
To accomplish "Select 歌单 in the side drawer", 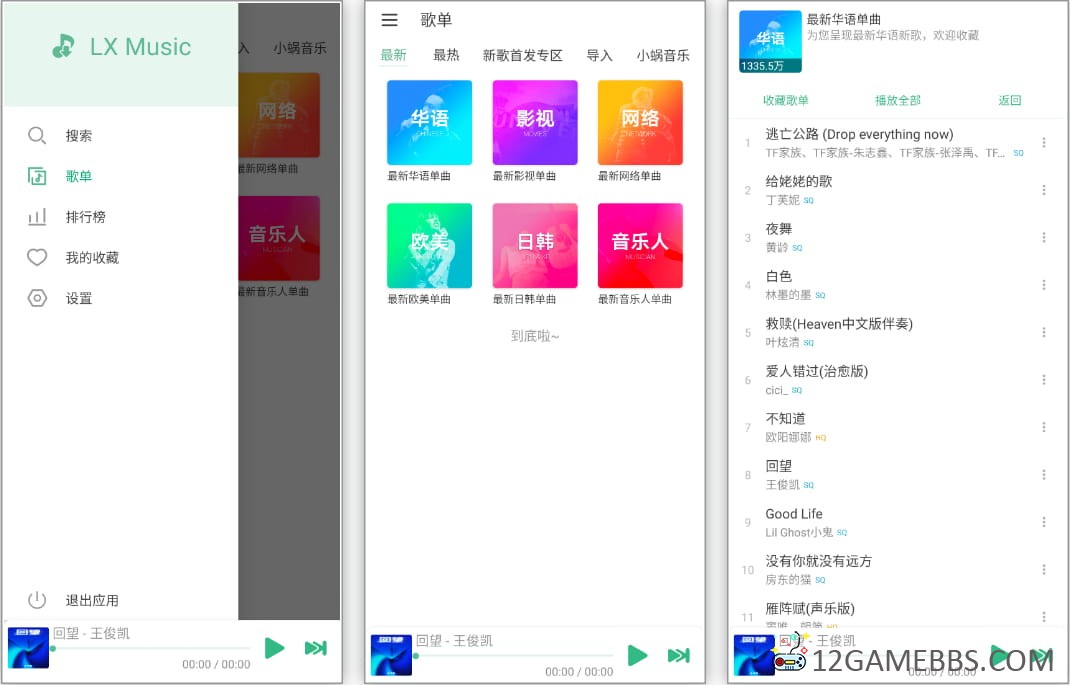I will point(79,177).
